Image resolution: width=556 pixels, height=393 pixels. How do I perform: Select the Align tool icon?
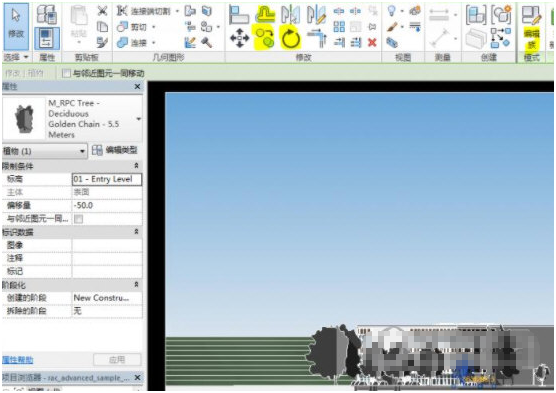[x=239, y=14]
